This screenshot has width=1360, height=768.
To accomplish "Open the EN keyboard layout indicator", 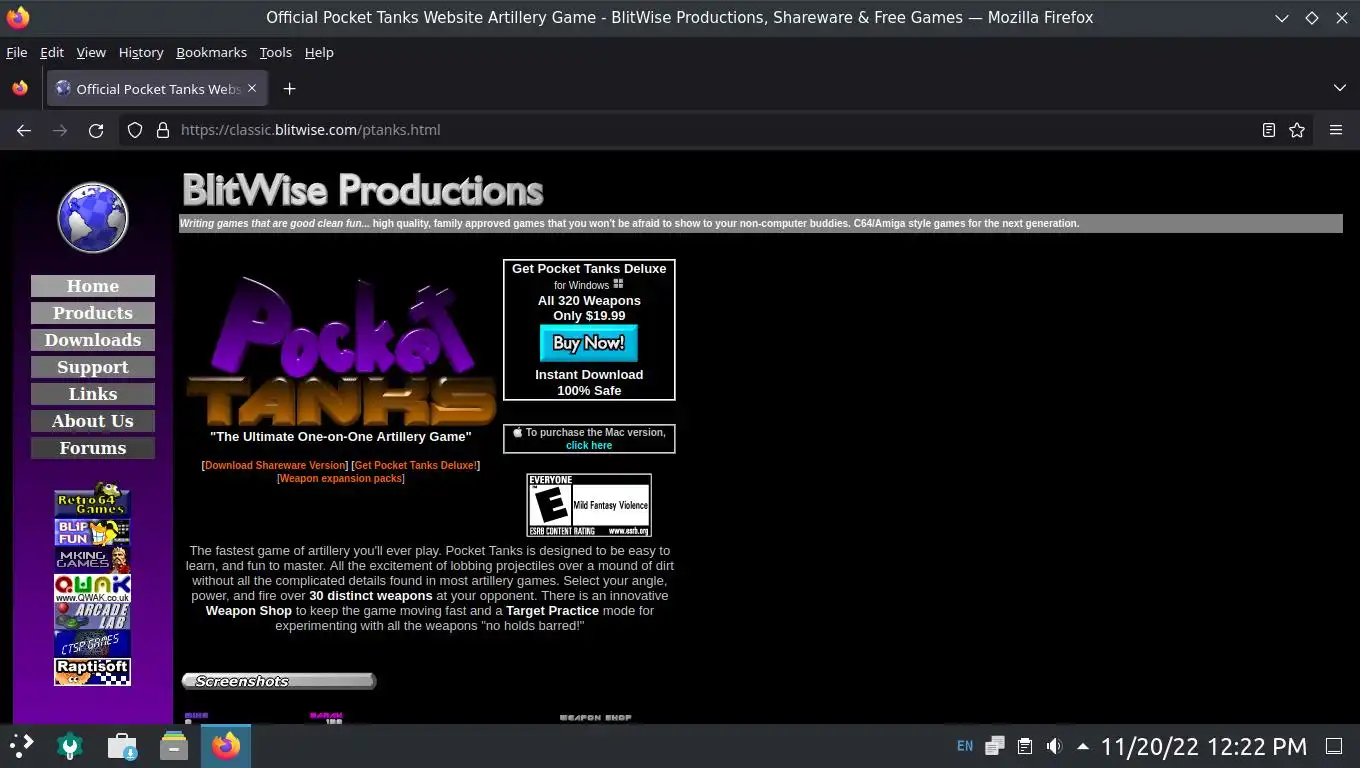I will pyautogui.click(x=965, y=745).
